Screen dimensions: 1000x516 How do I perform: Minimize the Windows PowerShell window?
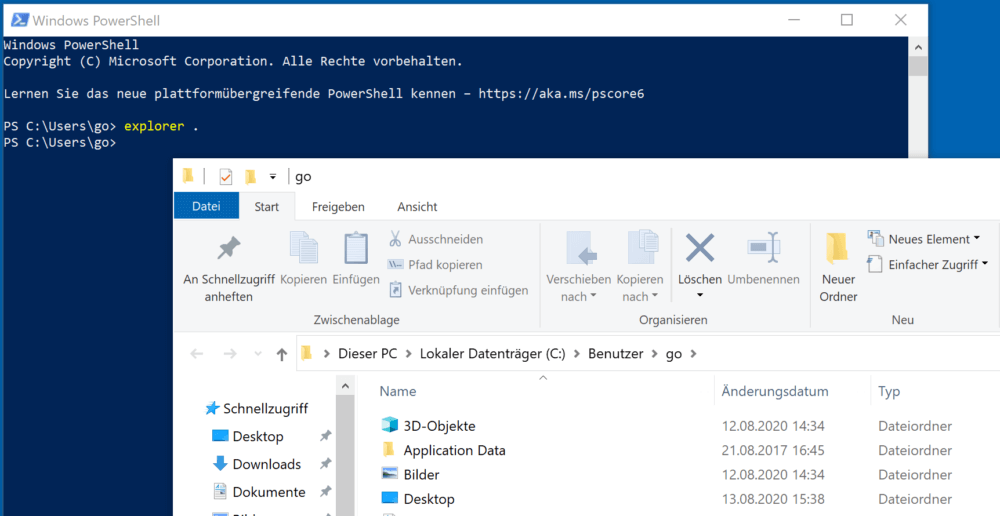[x=793, y=20]
